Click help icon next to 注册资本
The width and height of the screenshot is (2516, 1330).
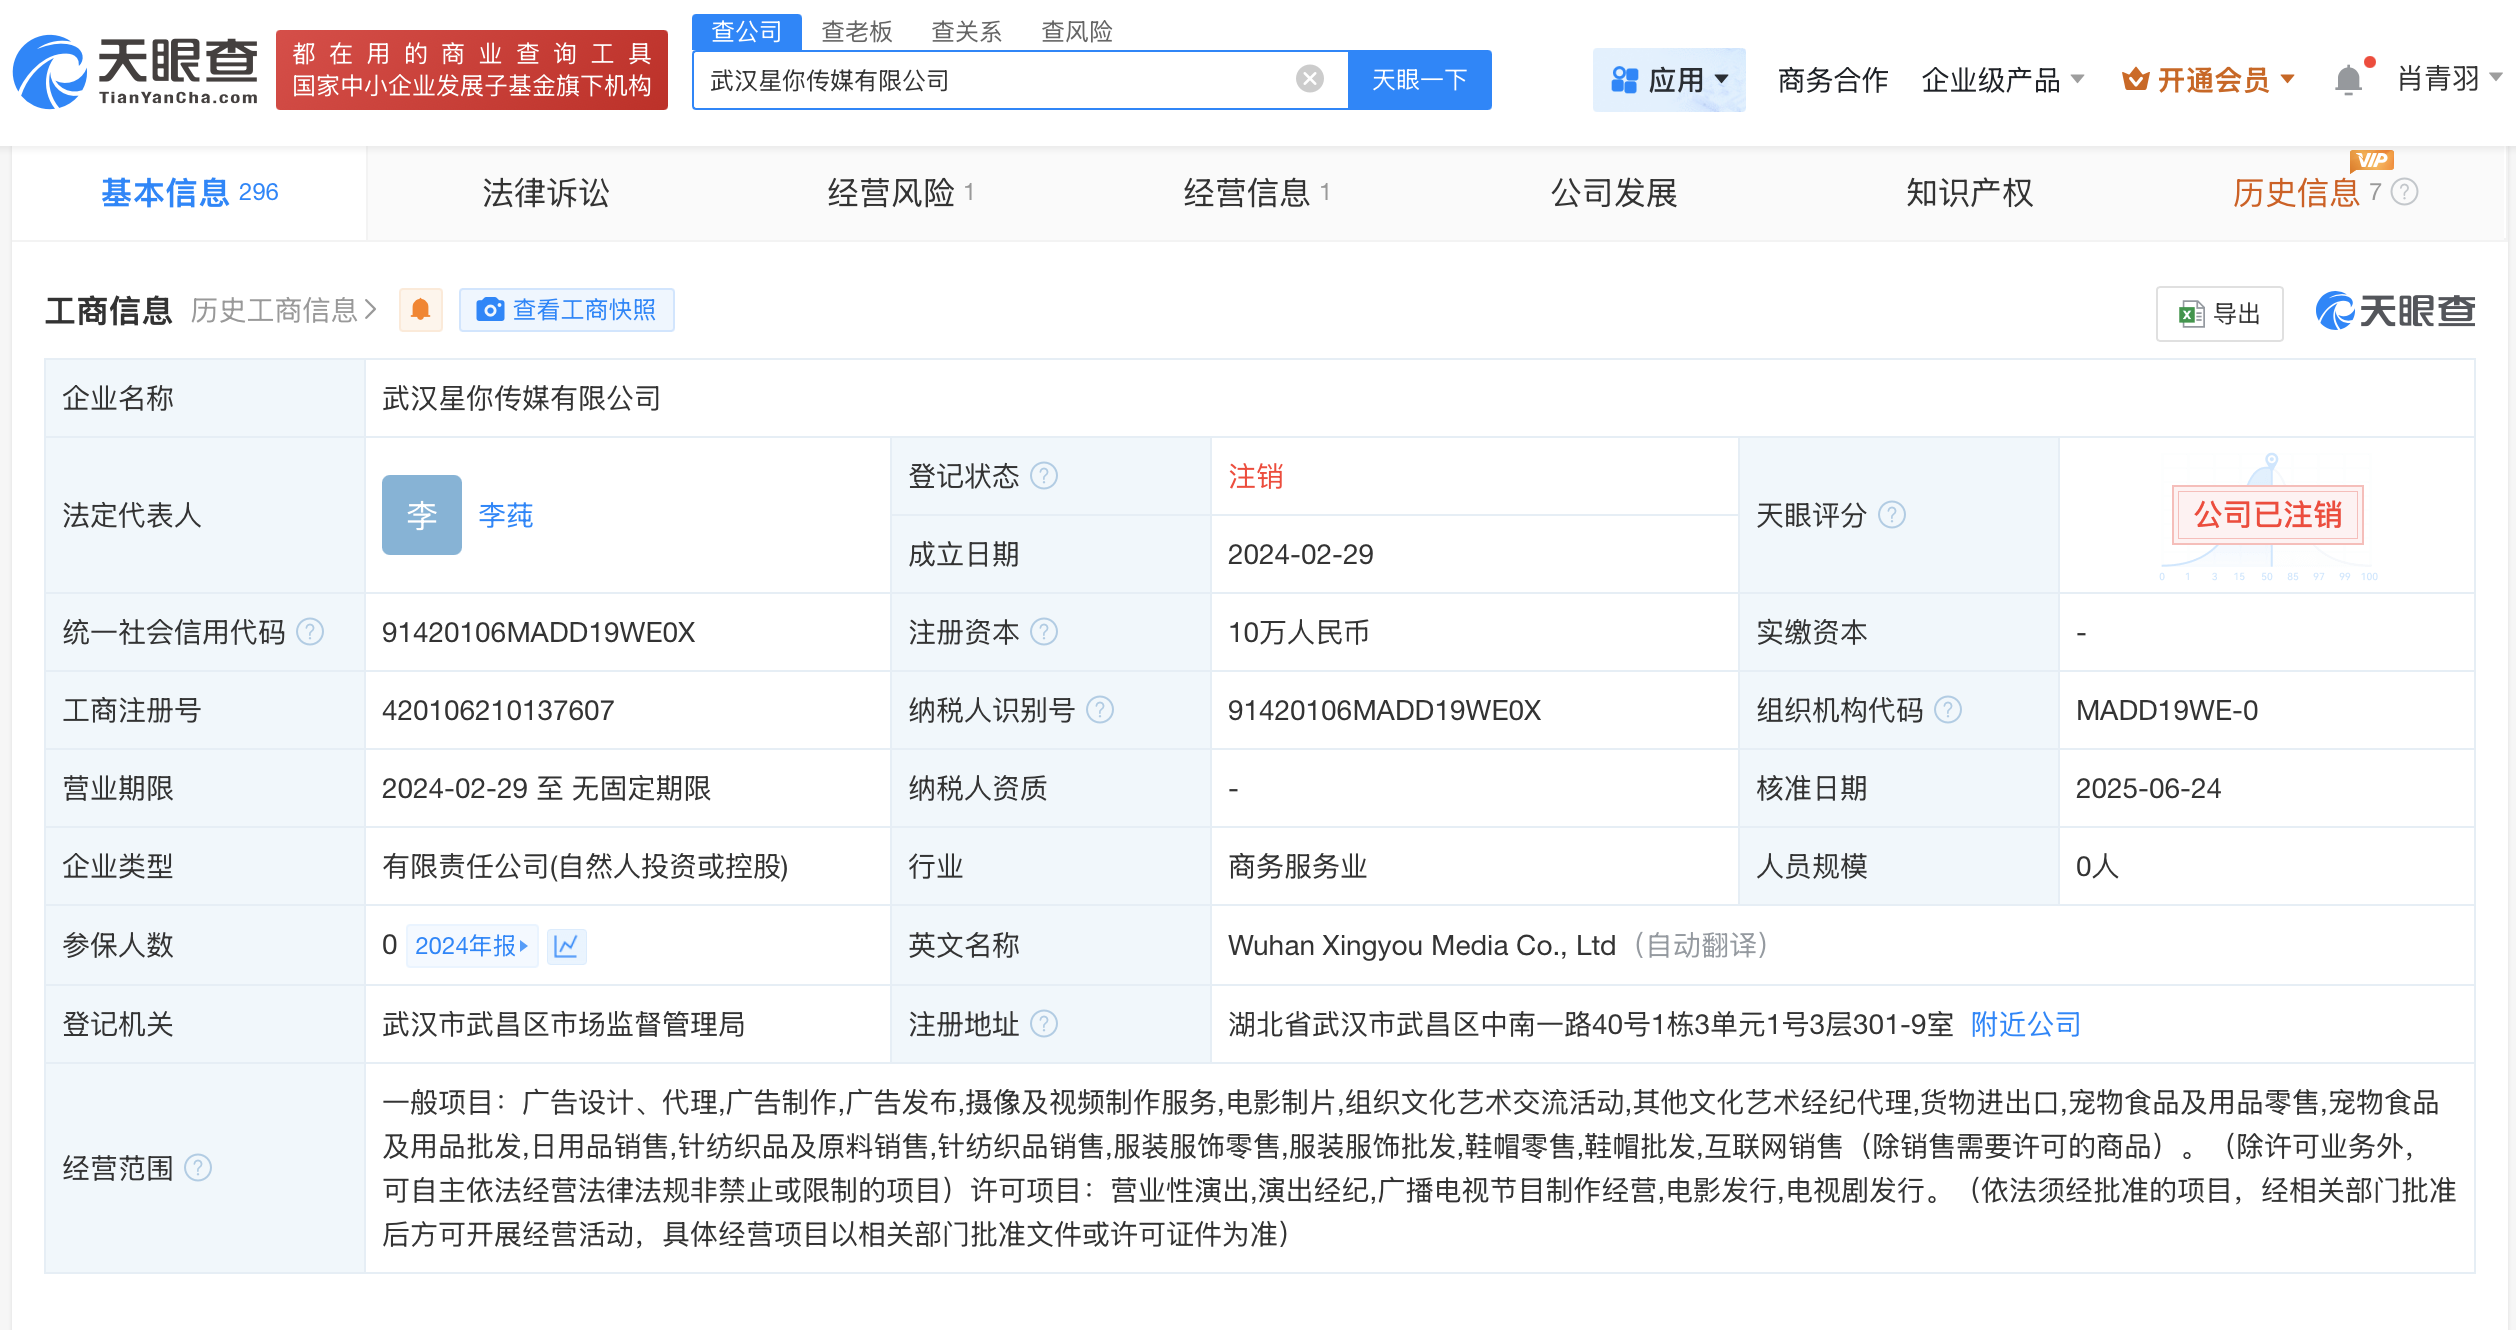click(1044, 632)
